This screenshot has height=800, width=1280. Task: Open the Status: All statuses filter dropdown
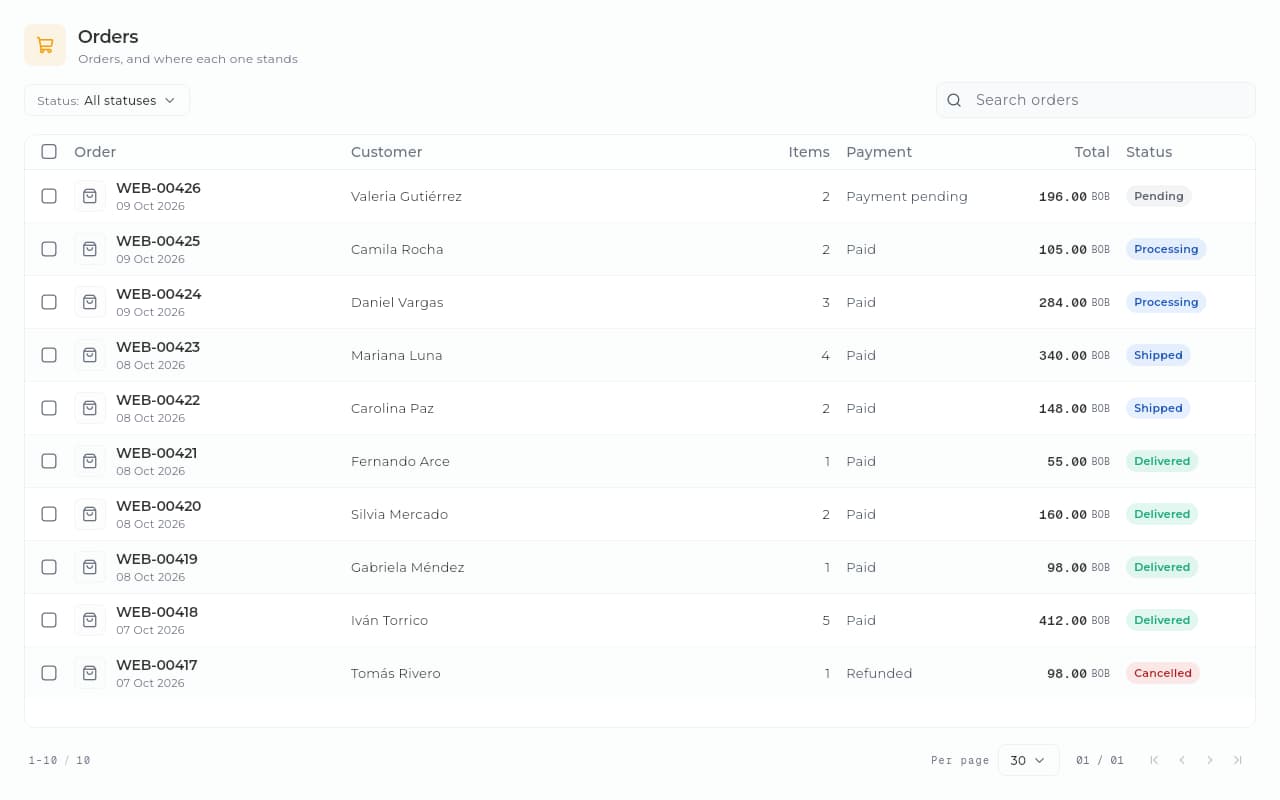pos(107,100)
